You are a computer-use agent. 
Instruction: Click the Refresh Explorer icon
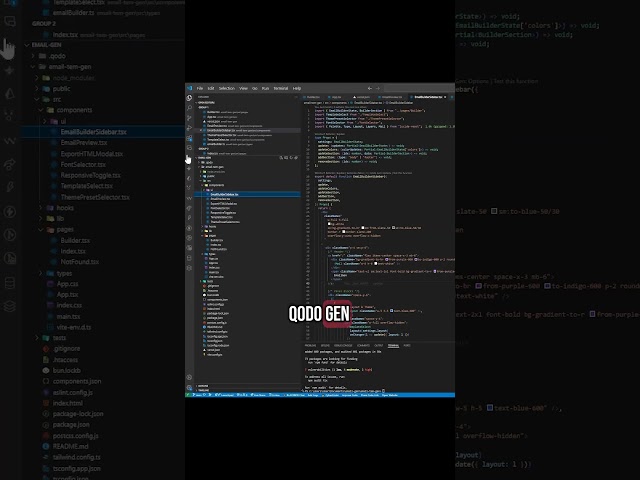pos(291,158)
